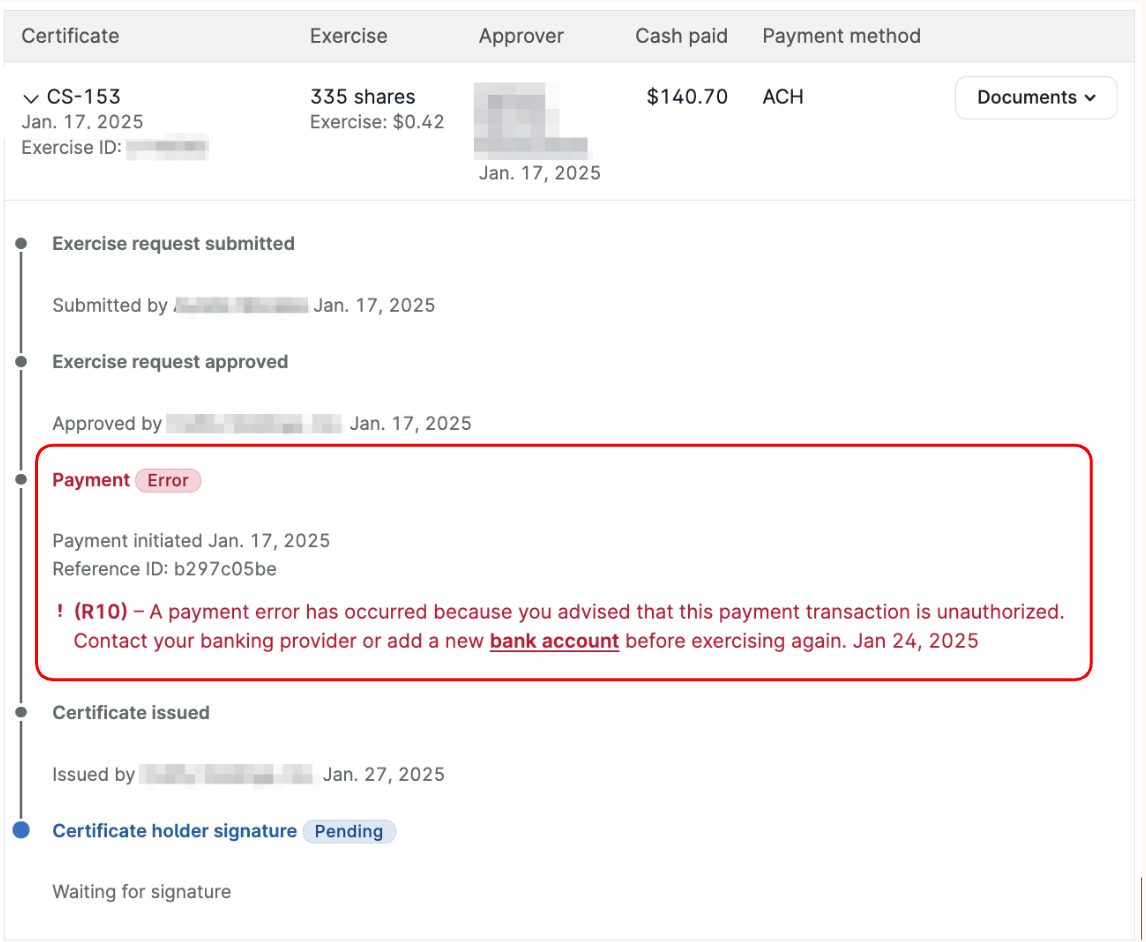Open the bank account link
The height and width of the screenshot is (942, 1146).
point(554,641)
